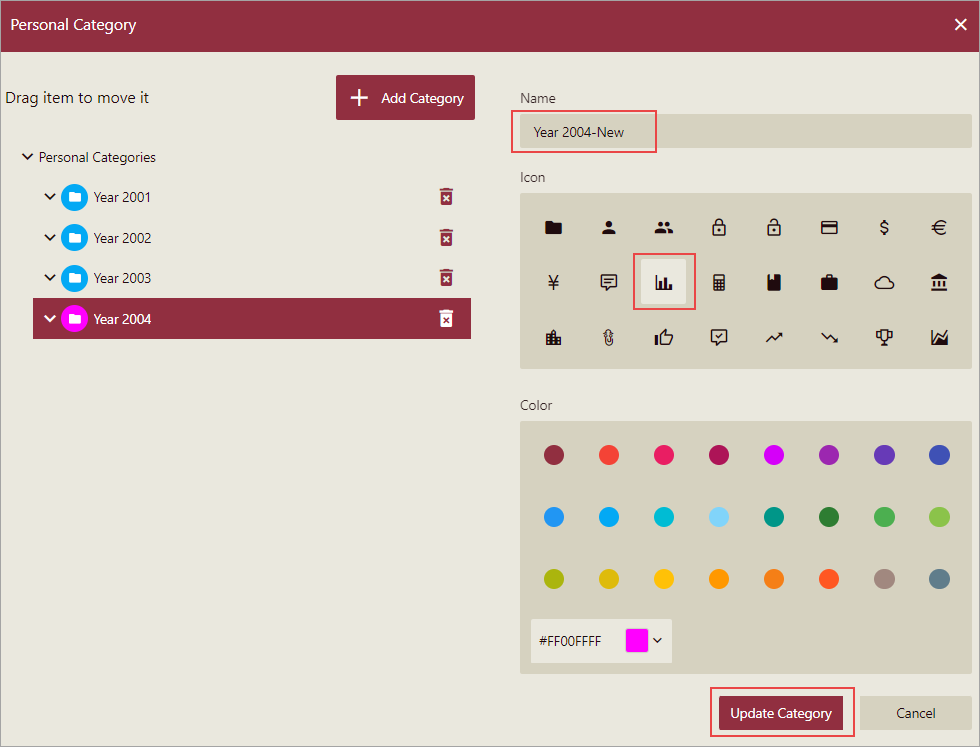Select the bank building icon

pos(938,282)
